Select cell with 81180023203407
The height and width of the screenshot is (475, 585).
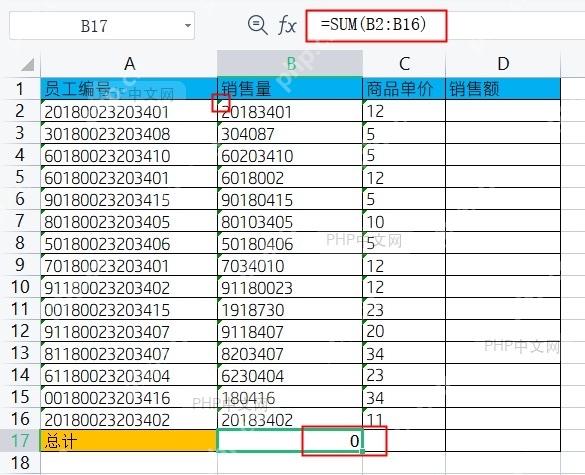click(x=129, y=353)
